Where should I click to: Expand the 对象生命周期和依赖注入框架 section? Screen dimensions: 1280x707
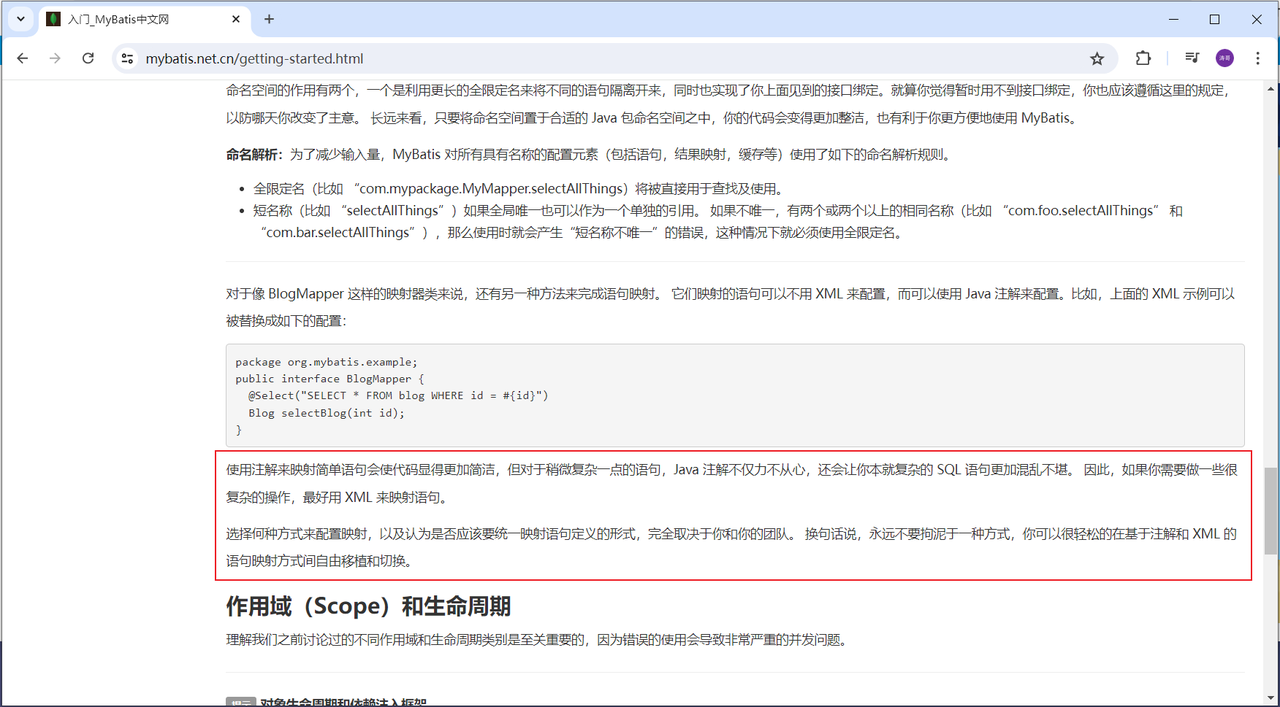[340, 700]
